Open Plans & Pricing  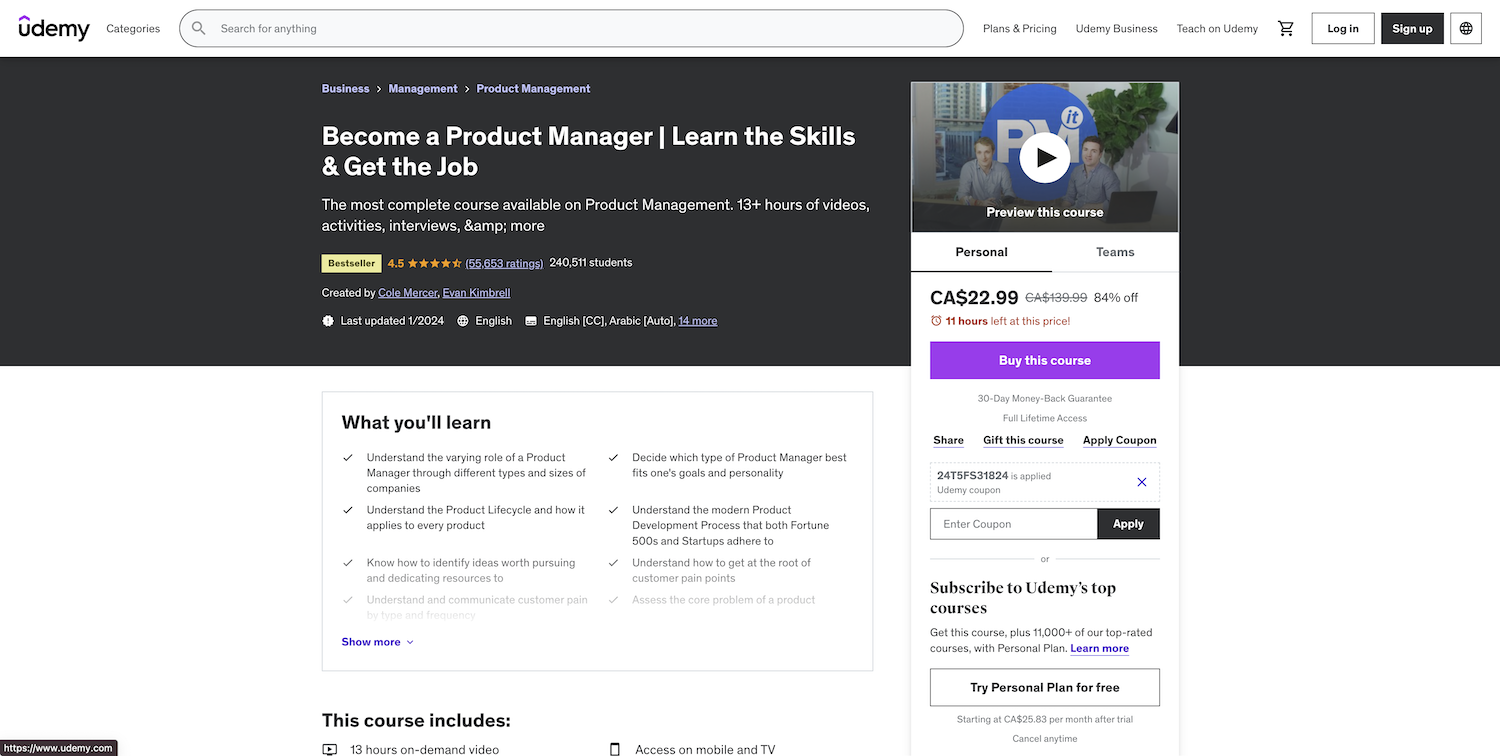tap(1020, 28)
